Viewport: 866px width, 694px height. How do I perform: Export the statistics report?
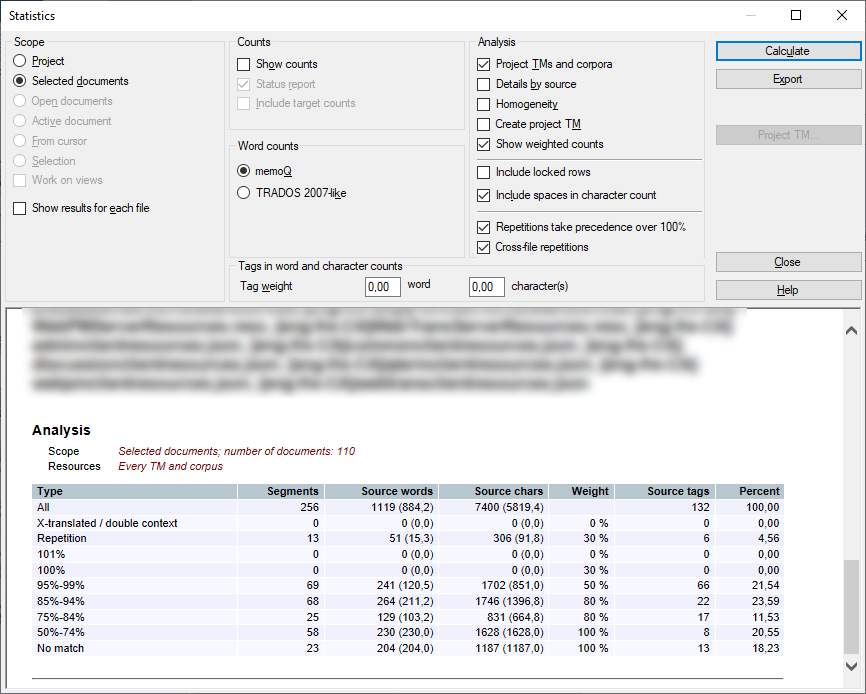coord(788,80)
